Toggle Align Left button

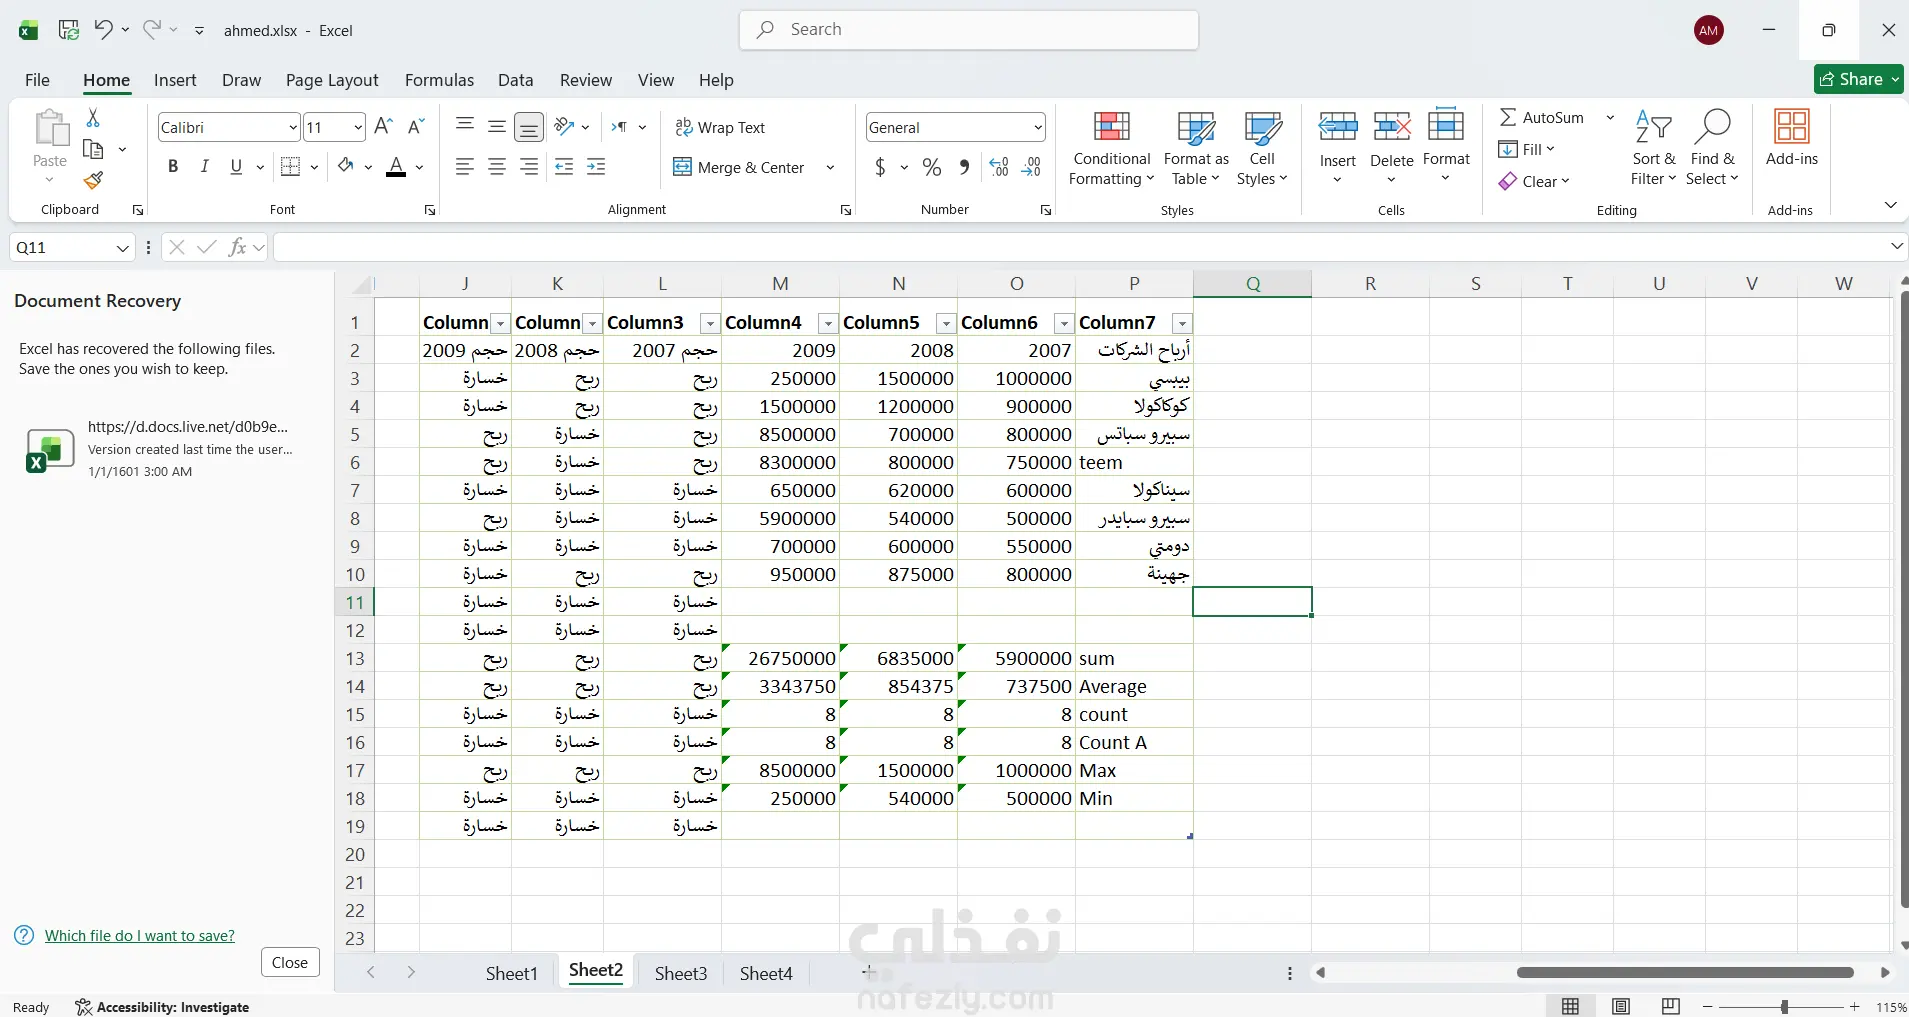465,167
